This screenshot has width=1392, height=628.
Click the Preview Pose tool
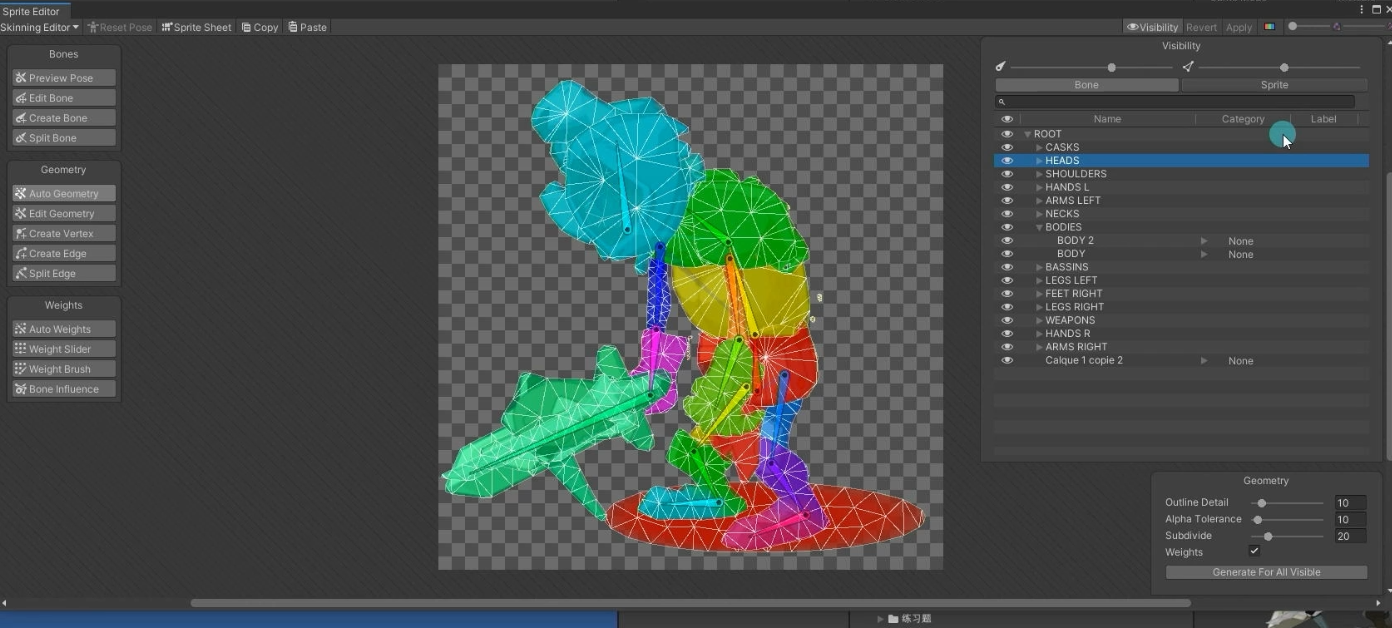(x=64, y=78)
